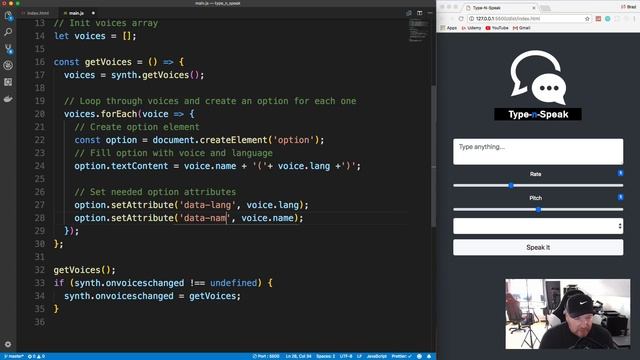Image resolution: width=640 pixels, height=360 pixels.
Task: View site info icon in address bar
Action: [x=471, y=19]
